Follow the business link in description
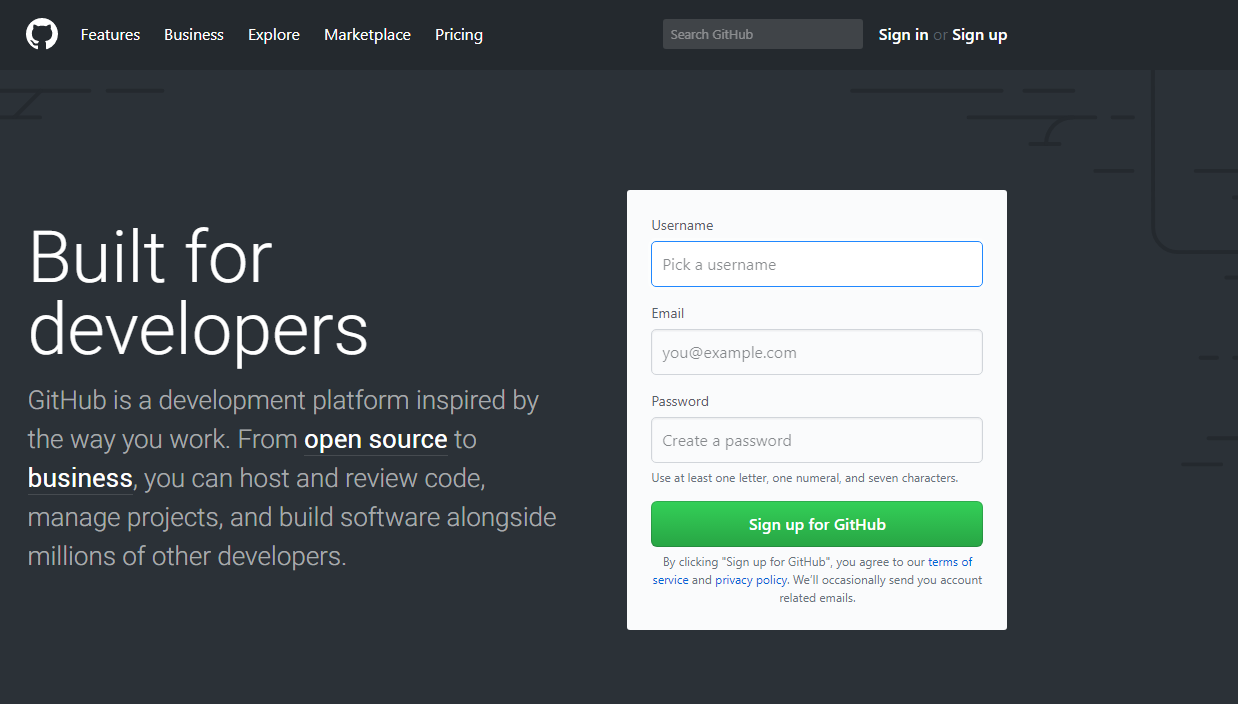Screen dimensions: 1238x704 80,479
